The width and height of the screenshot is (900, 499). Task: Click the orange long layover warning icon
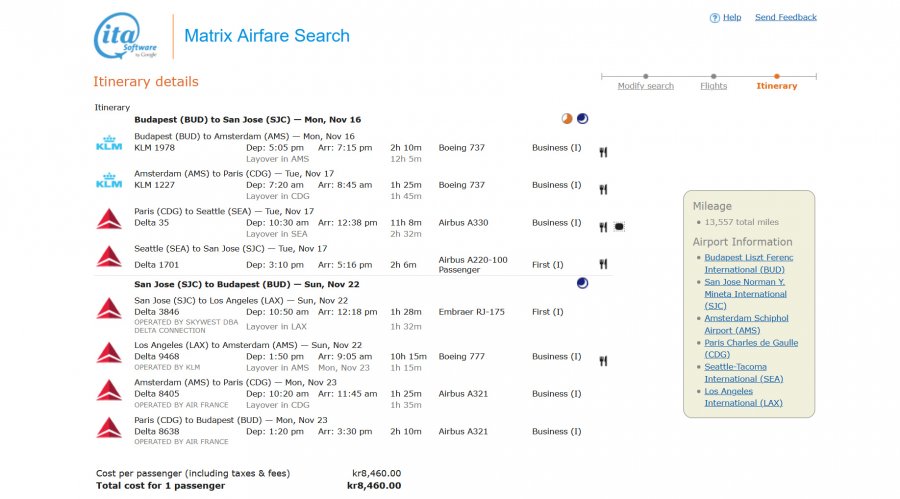(567, 118)
